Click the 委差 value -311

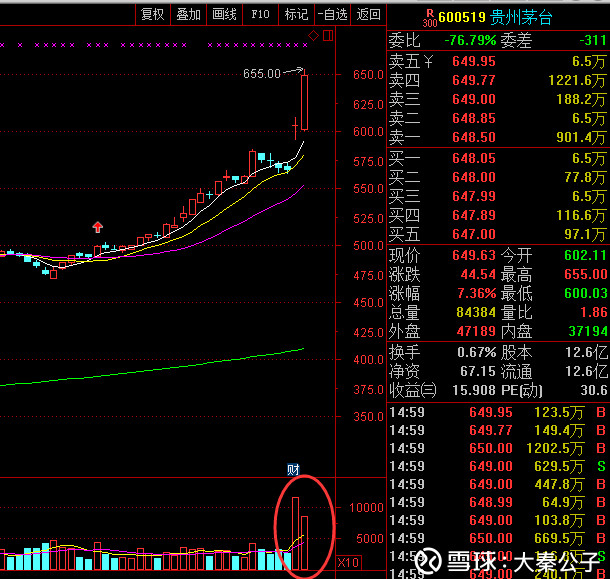coord(593,40)
